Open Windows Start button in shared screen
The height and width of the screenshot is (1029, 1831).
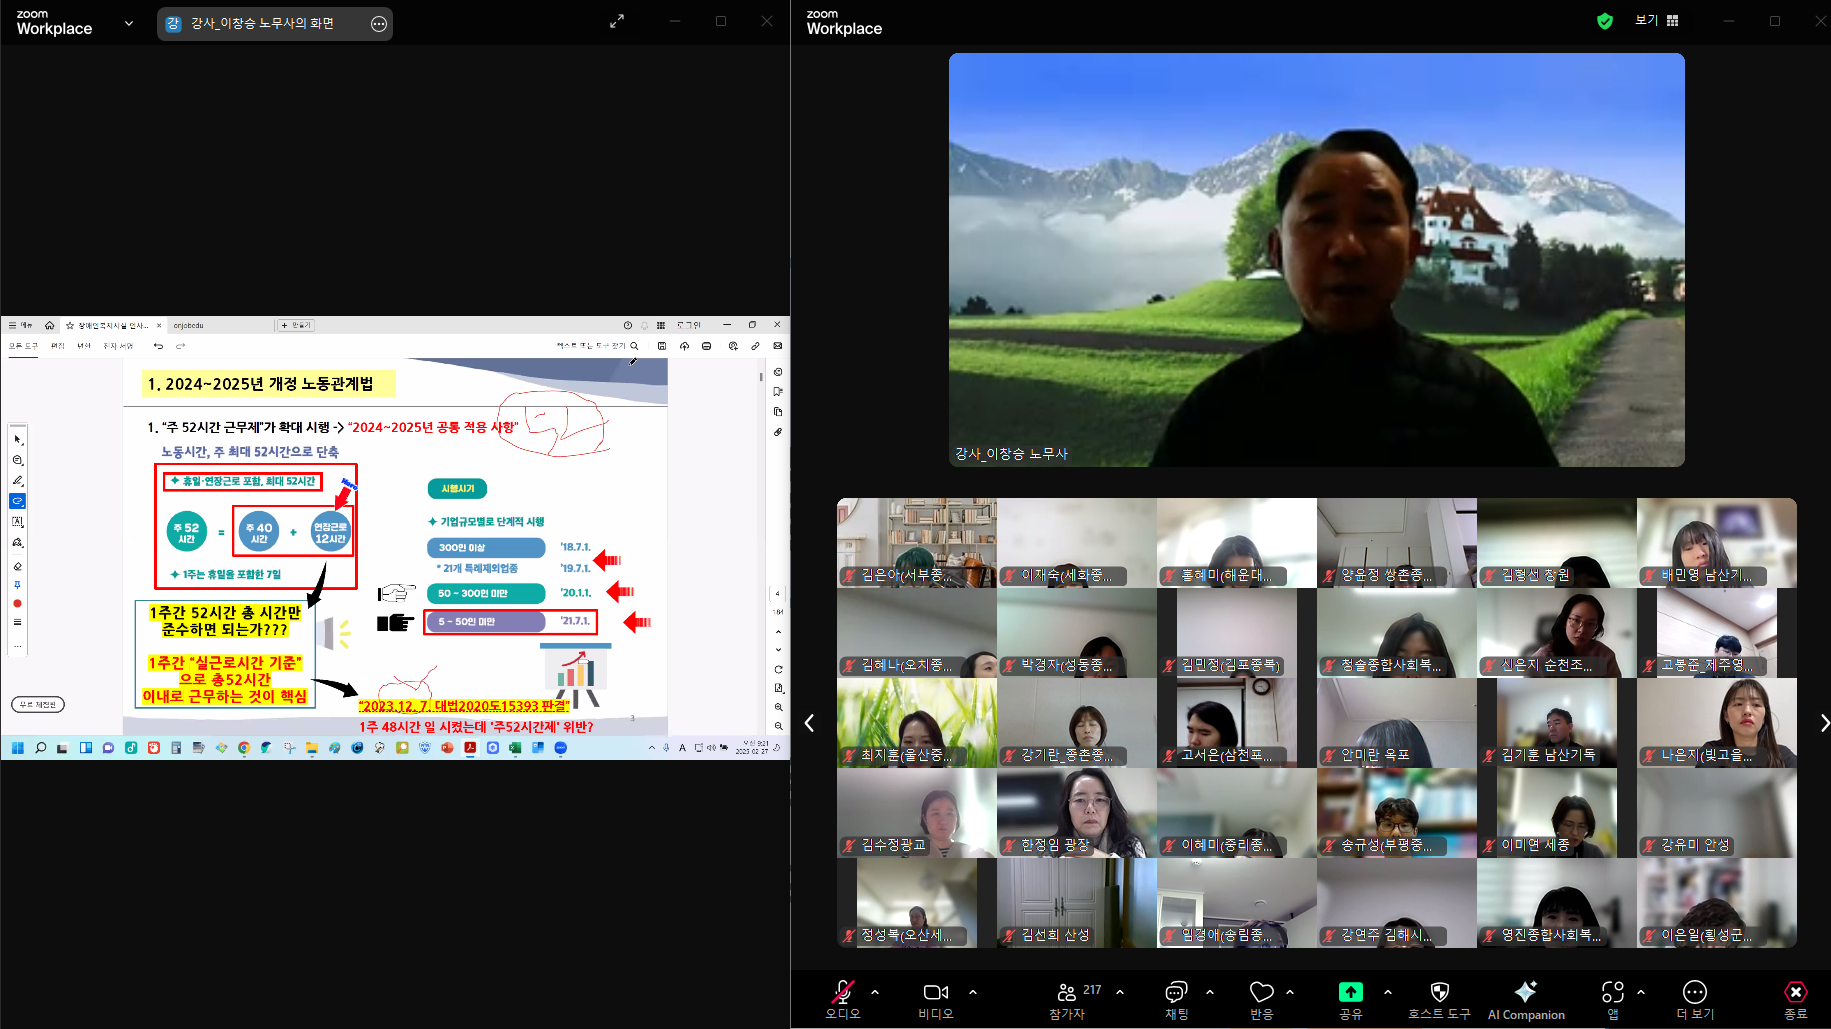[x=17, y=748]
